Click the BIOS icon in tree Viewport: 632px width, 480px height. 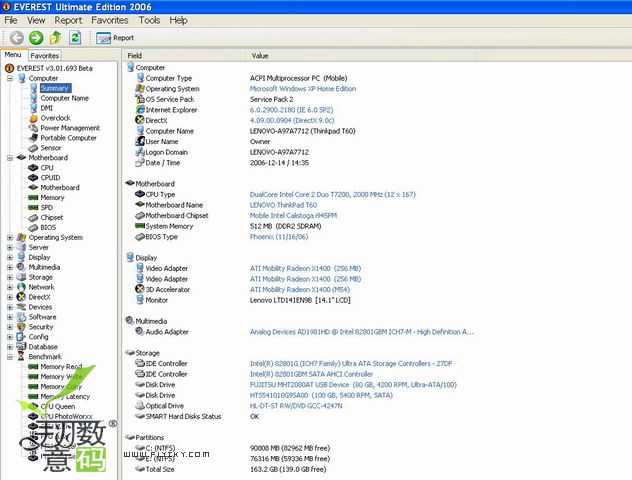click(33, 228)
